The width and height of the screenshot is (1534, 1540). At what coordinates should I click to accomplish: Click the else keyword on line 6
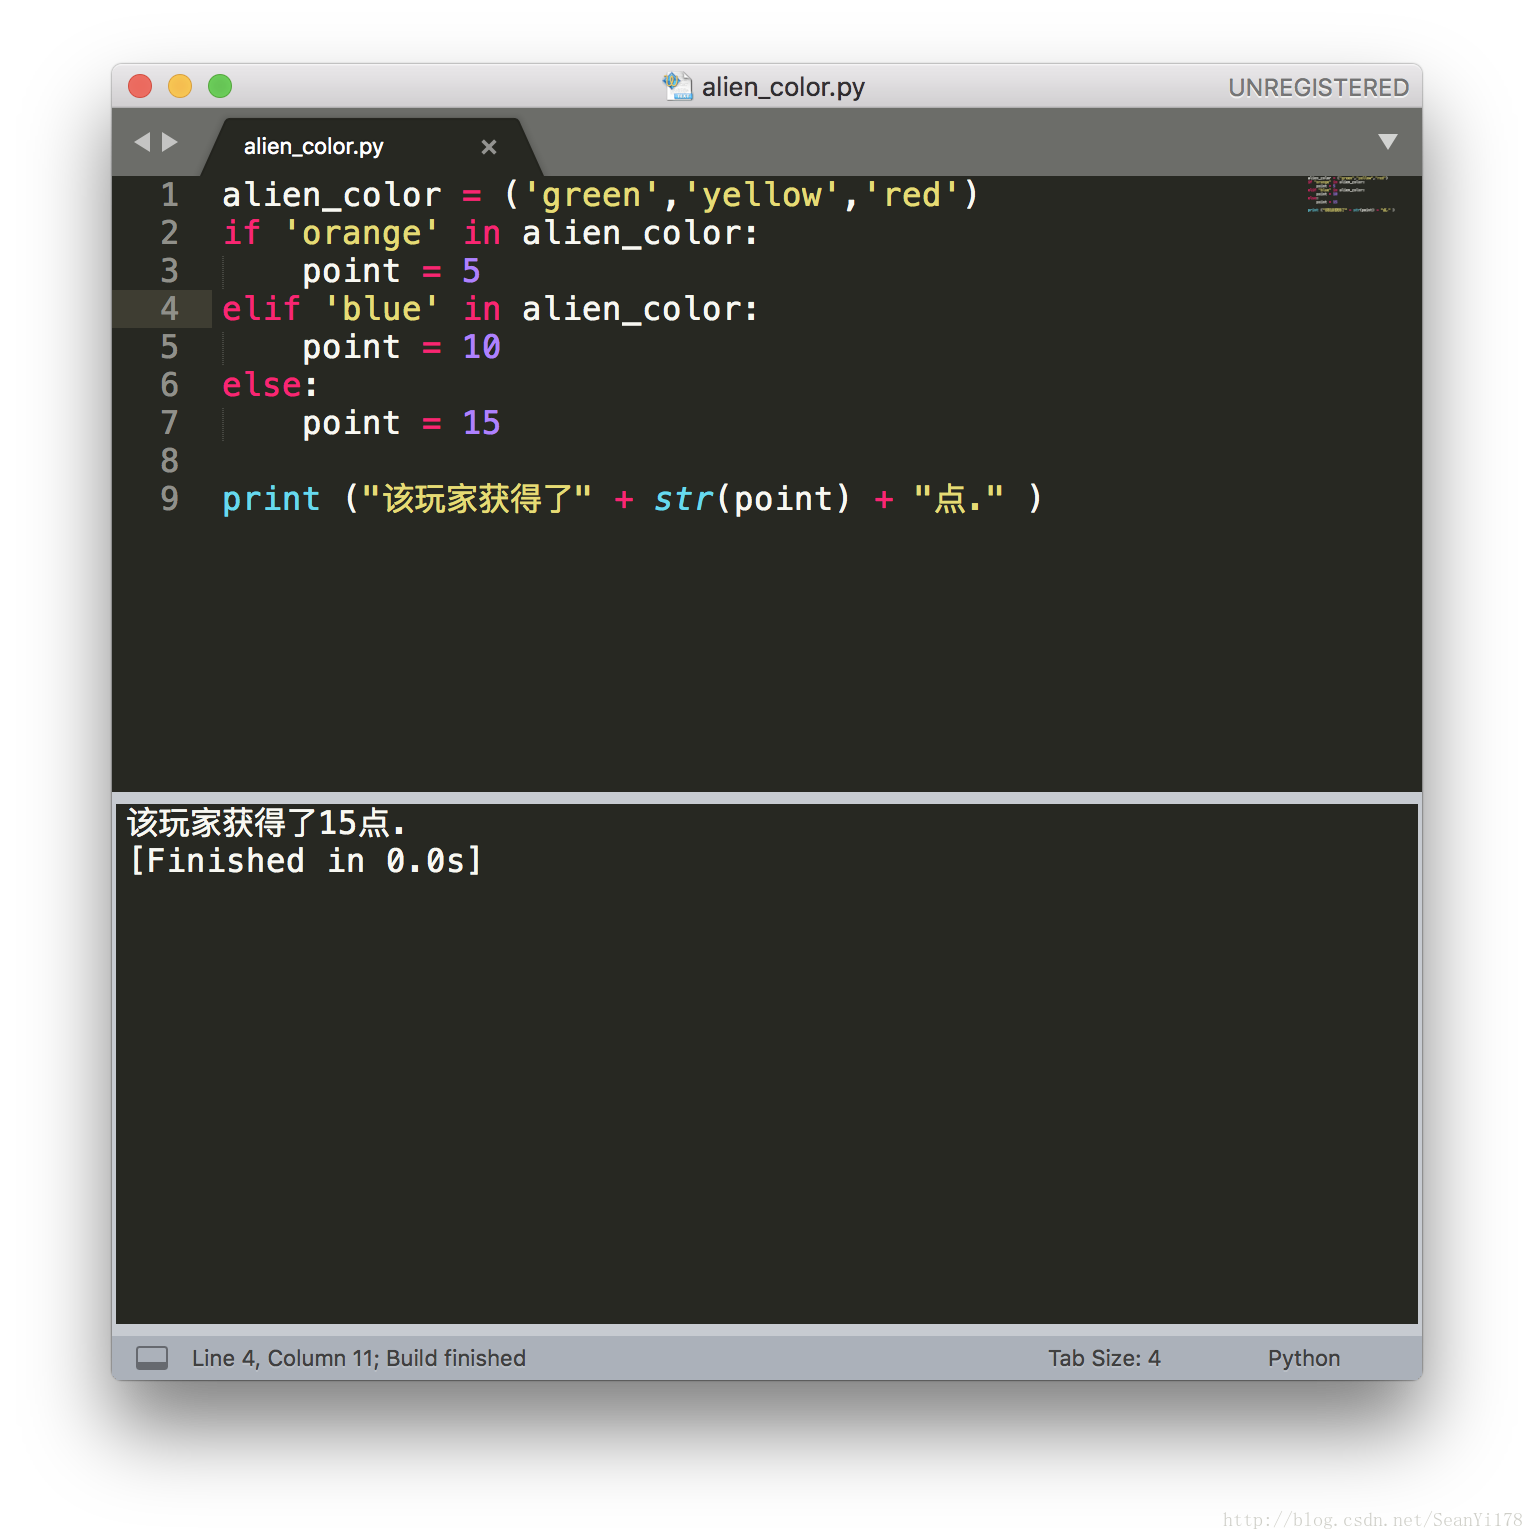[261, 385]
